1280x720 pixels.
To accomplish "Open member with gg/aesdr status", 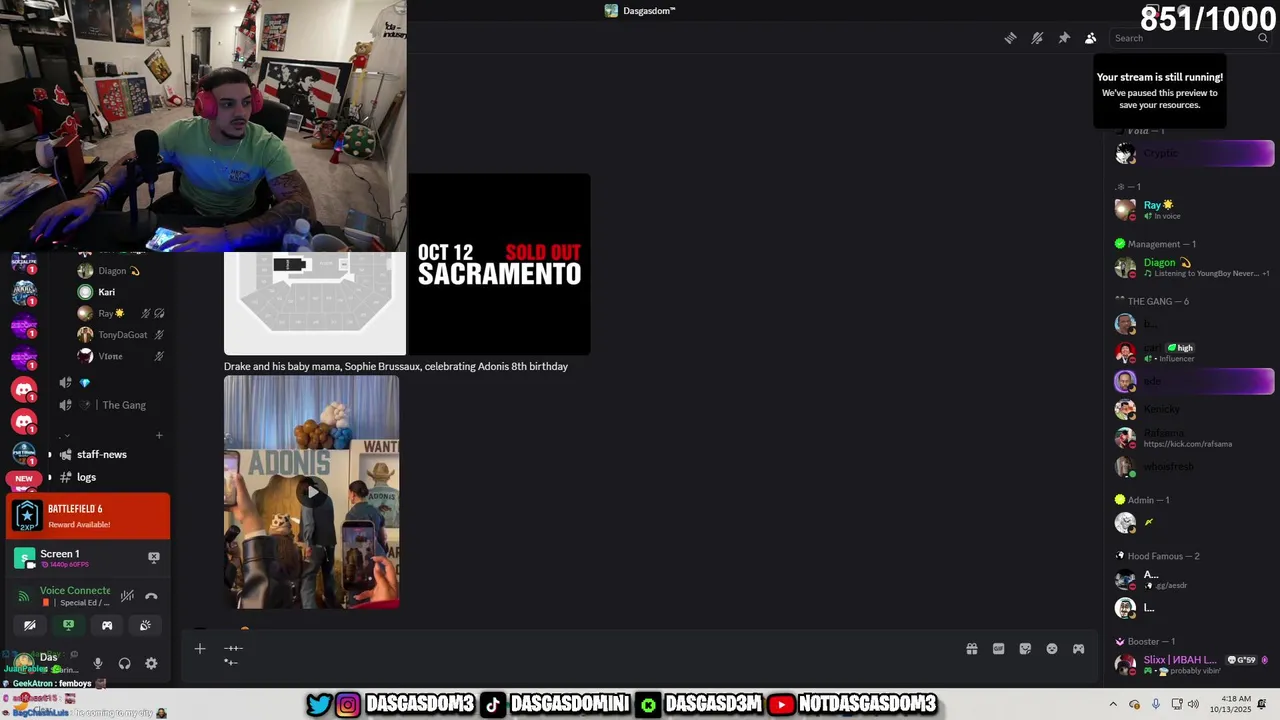I will [1193, 579].
